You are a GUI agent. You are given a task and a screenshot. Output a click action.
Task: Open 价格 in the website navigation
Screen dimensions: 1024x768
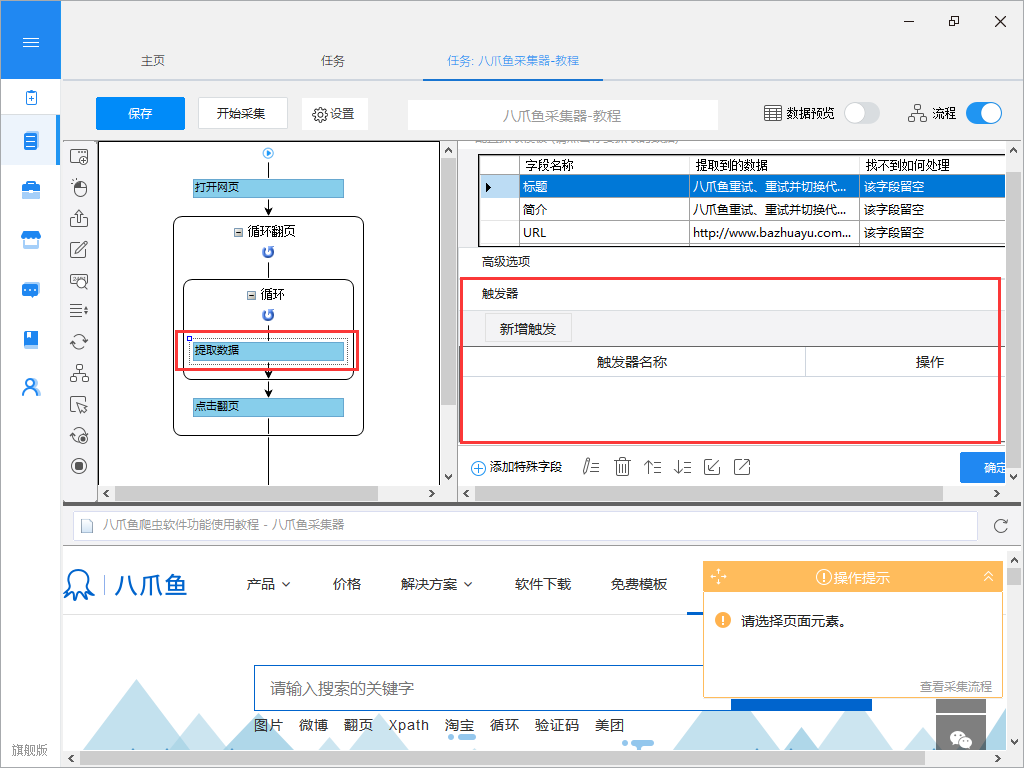[x=347, y=584]
